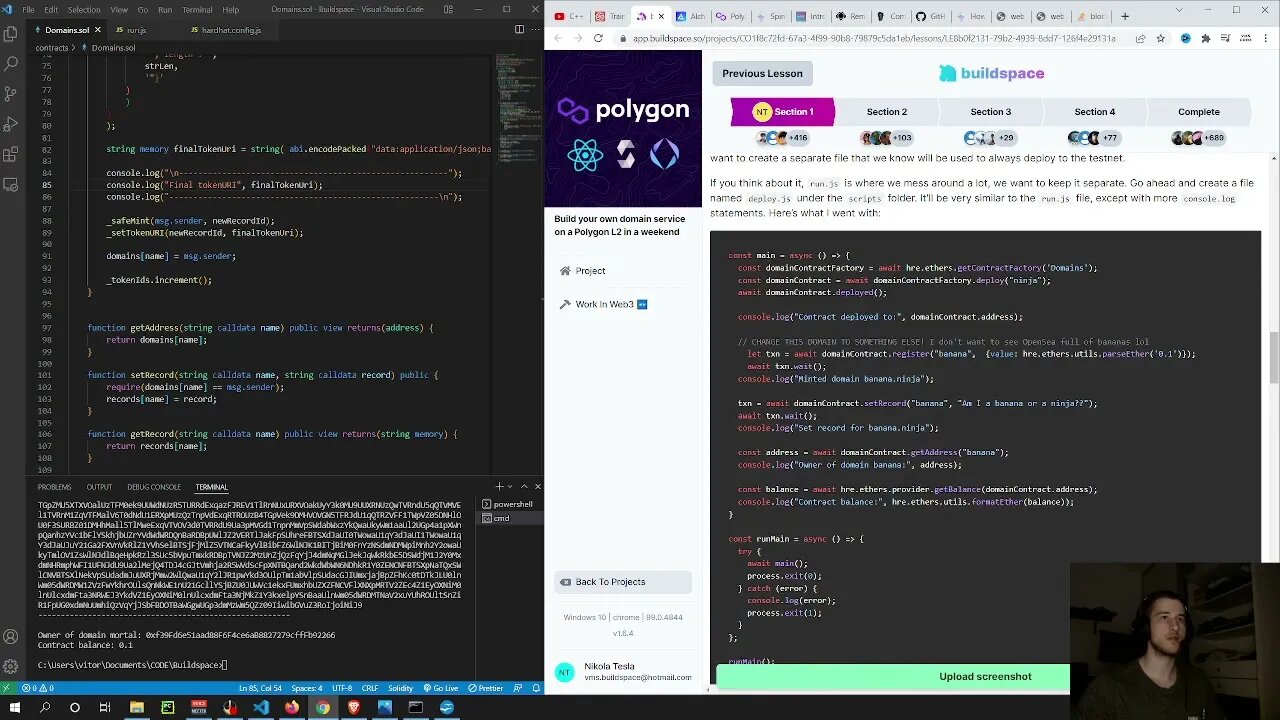The width and height of the screenshot is (1280, 720).
Task: Open a new Chrome tab
Action: [1125, 16]
